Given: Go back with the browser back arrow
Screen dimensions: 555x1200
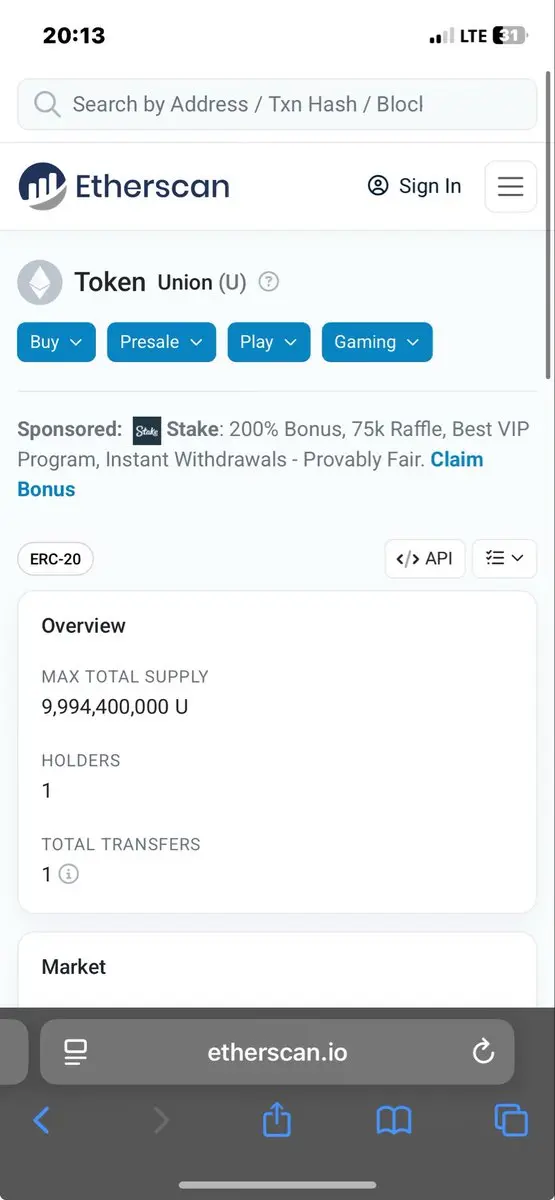Looking at the screenshot, I should tap(41, 1120).
